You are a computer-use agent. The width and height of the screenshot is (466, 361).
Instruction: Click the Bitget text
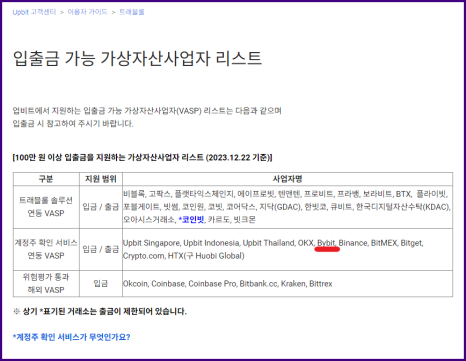(411, 243)
